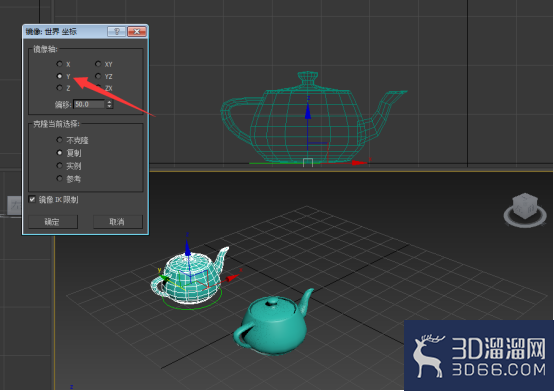Viewport: 554px width, 391px height.
Task: Click the red X axis arrow on selected teapot
Action: [232, 278]
